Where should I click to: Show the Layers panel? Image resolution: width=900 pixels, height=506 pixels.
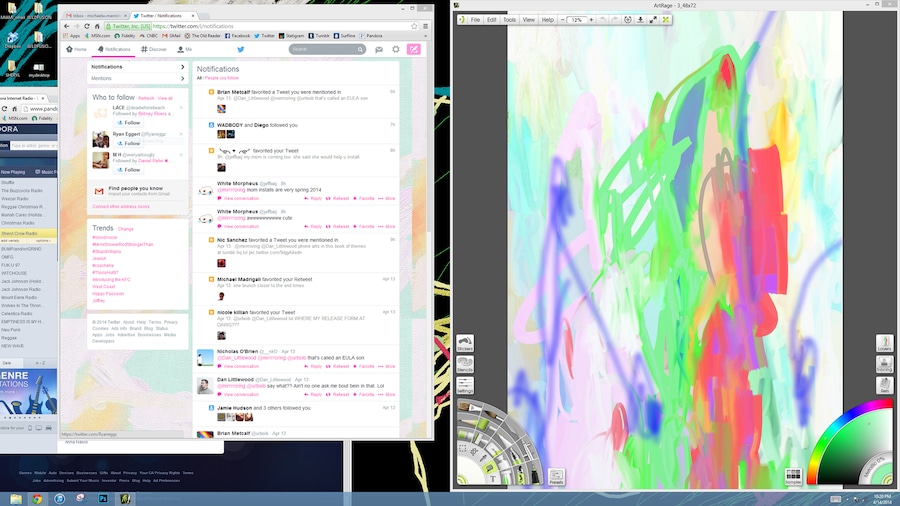(884, 344)
